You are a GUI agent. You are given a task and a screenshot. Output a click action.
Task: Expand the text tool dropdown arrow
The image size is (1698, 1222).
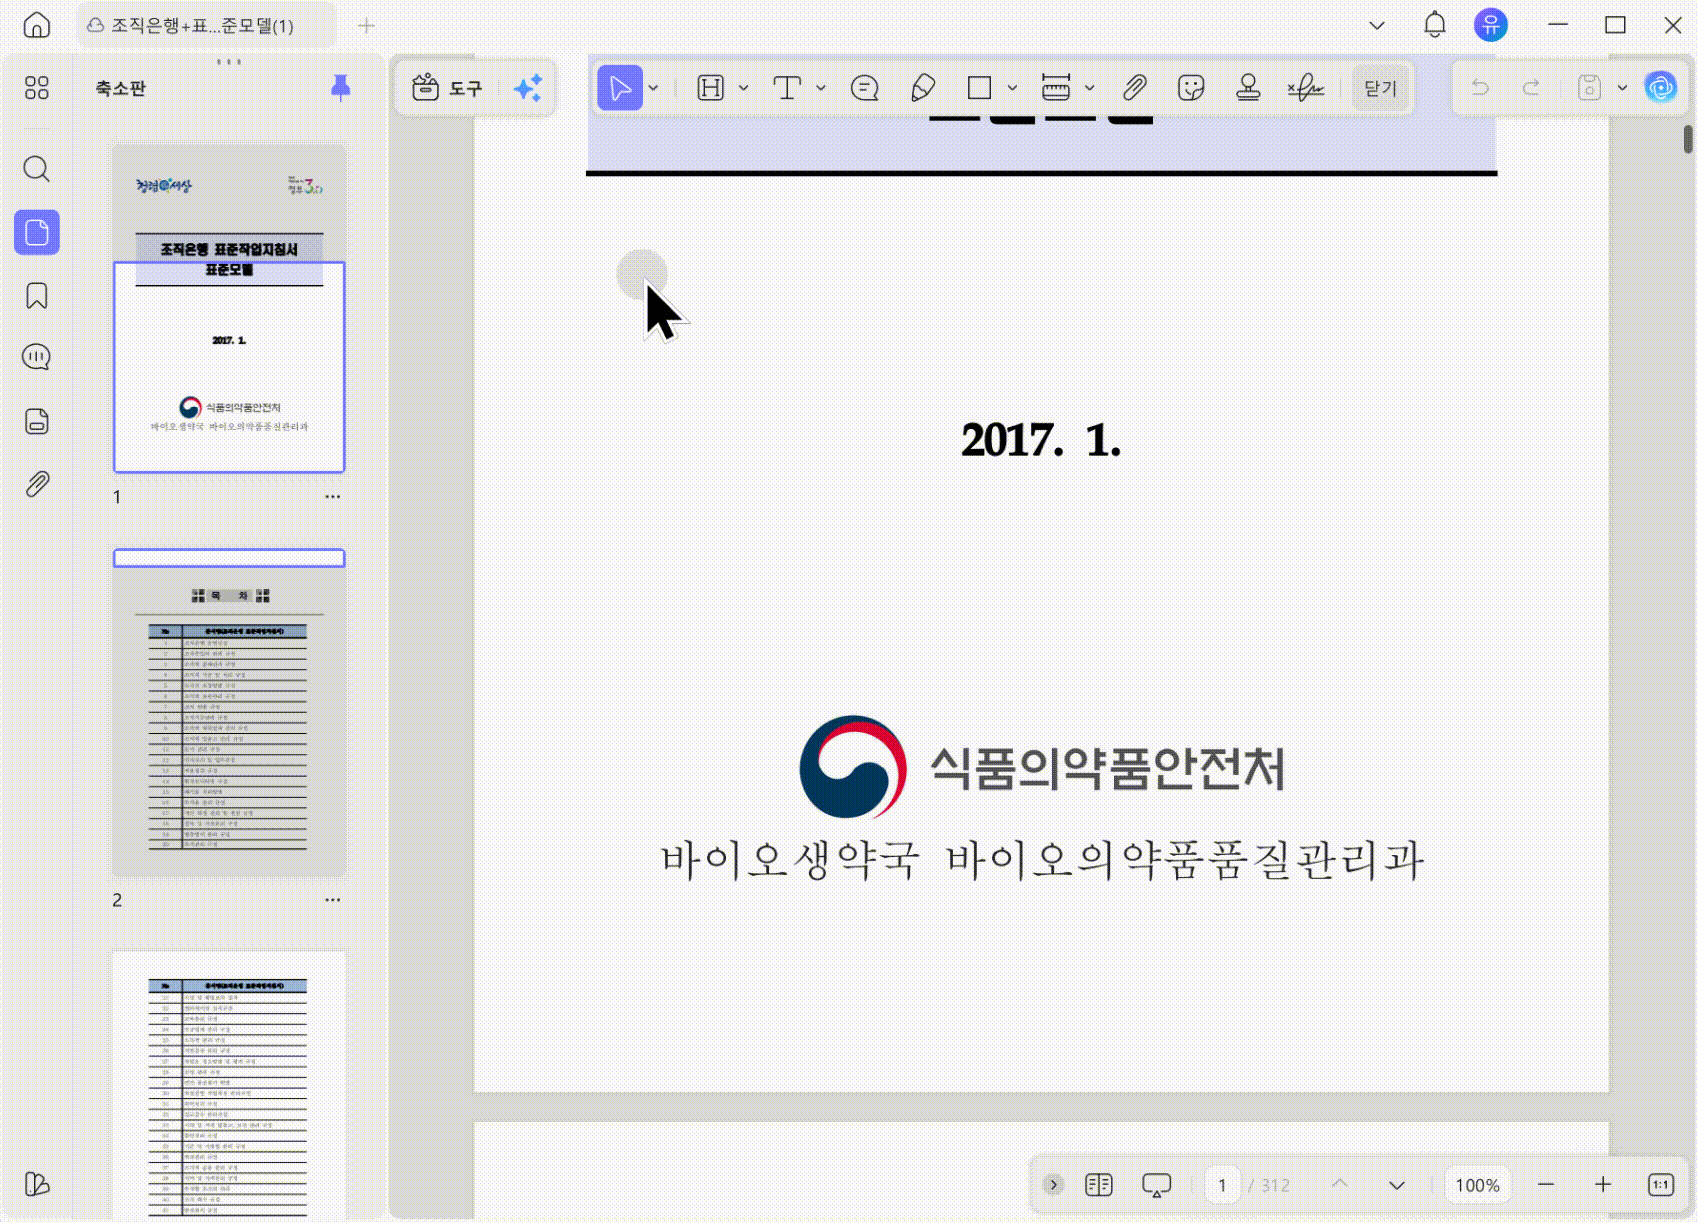tap(821, 88)
